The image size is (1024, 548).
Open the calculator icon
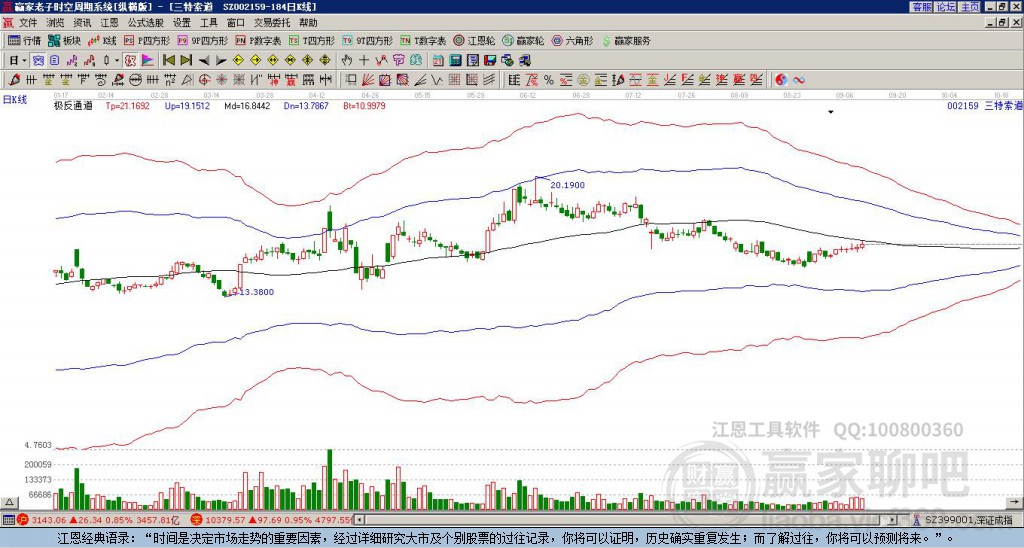455,60
